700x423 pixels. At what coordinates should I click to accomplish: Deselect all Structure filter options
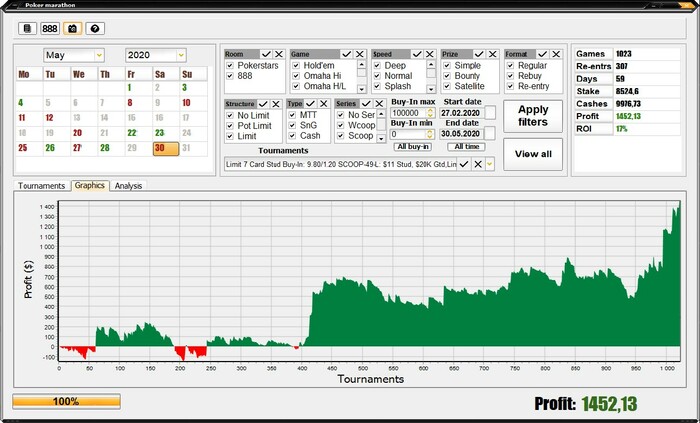click(276, 104)
